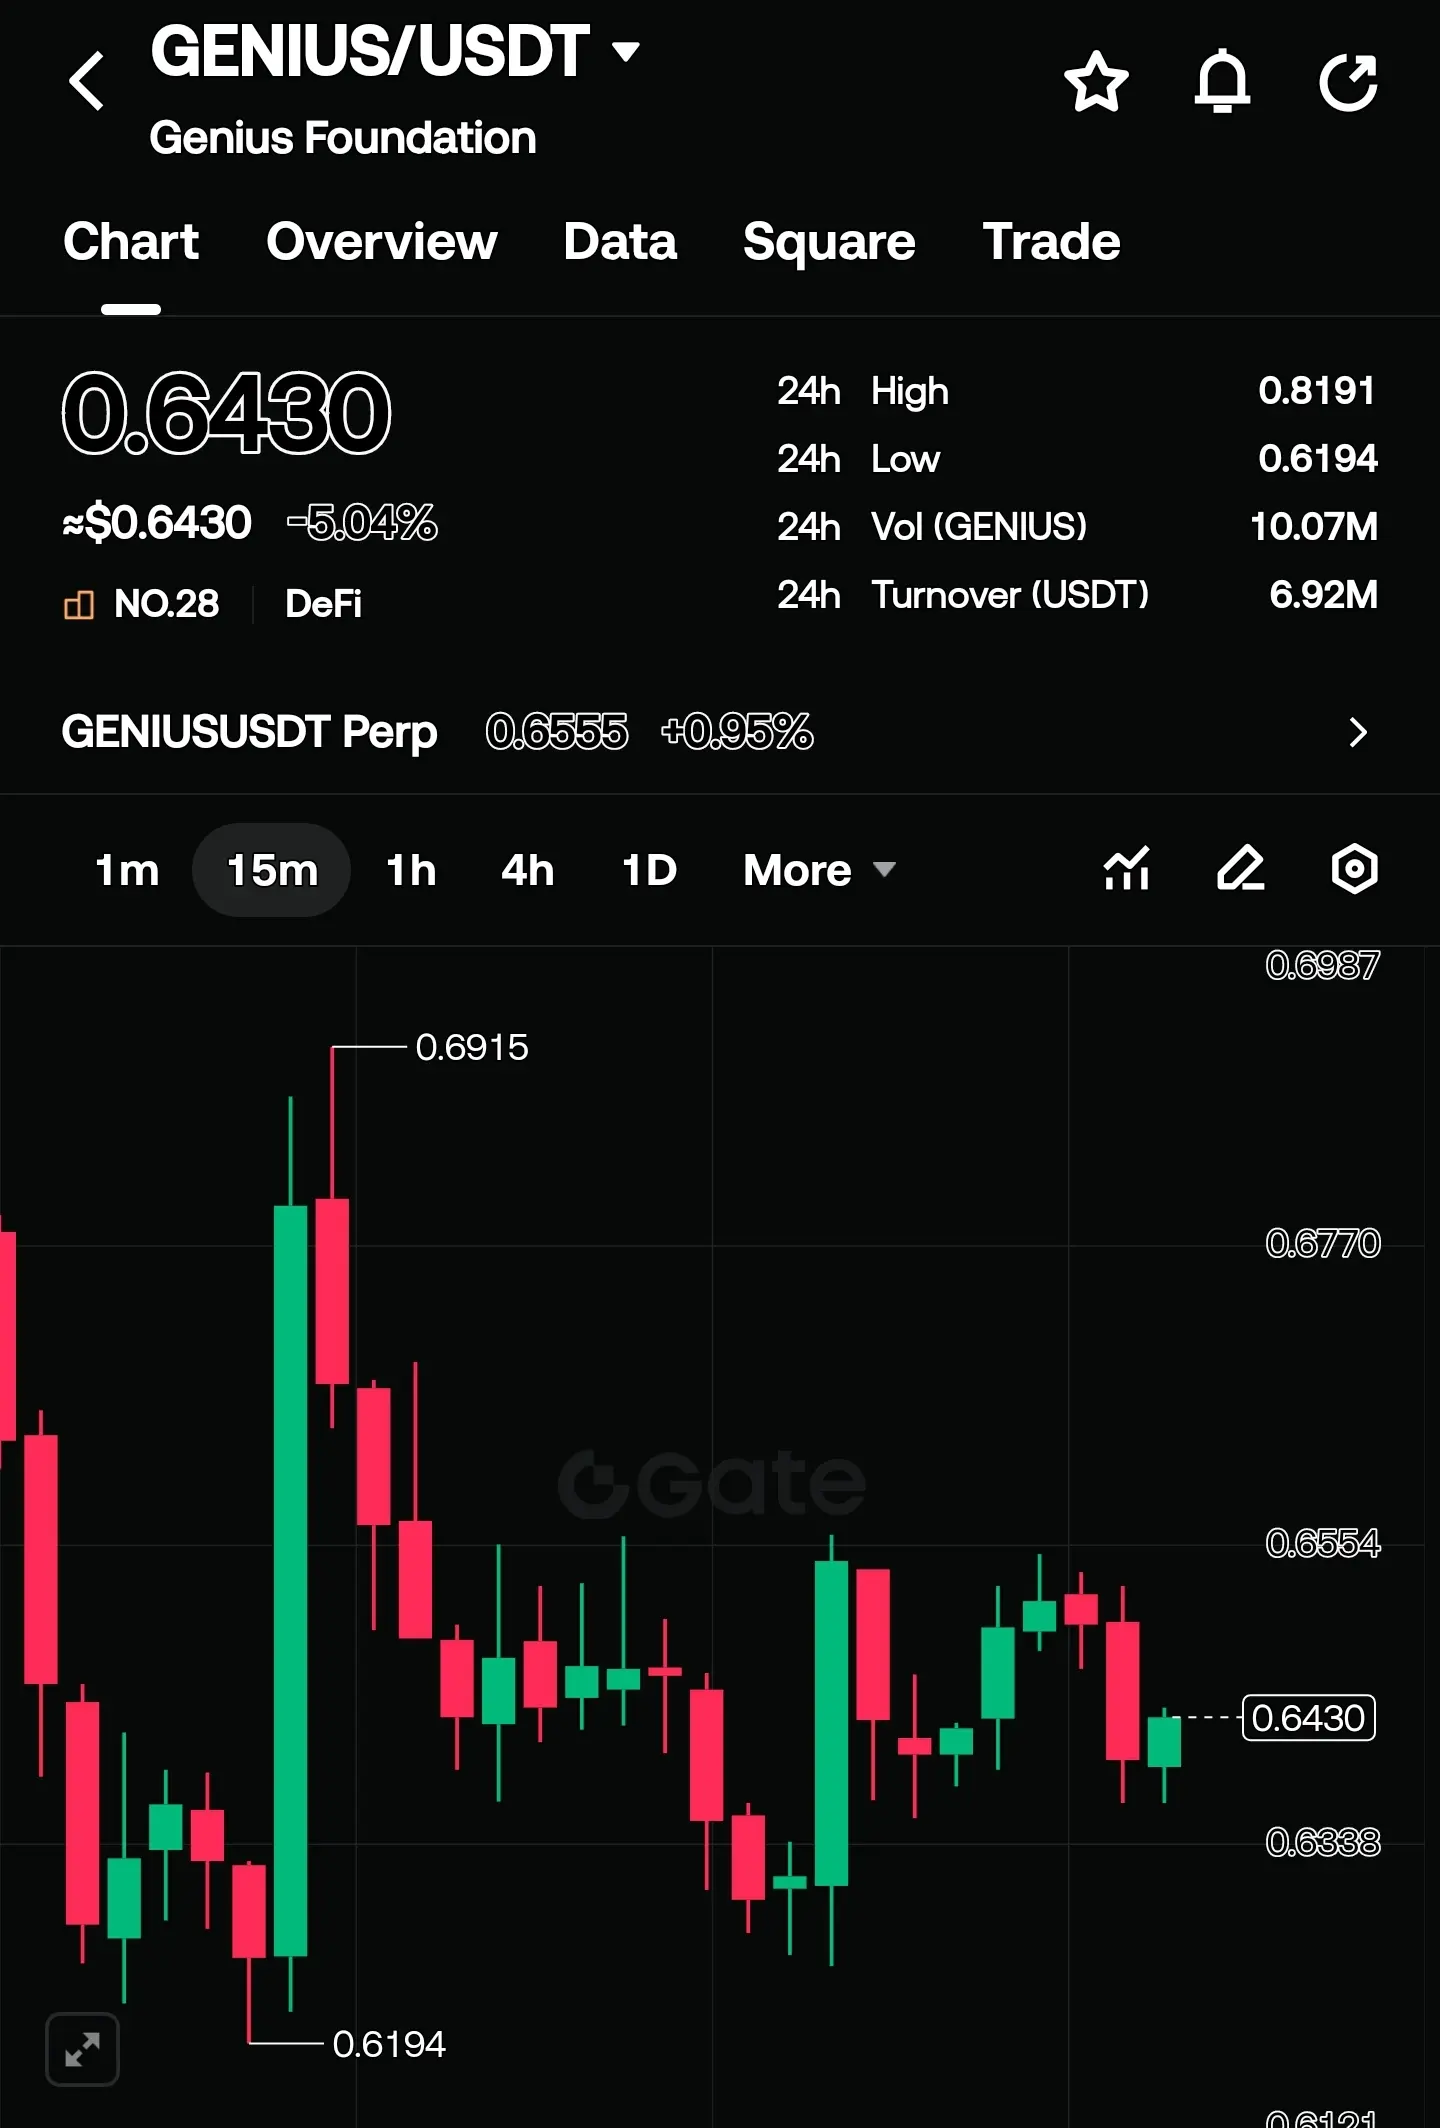Click the 0.6338 price axis label
Screen dimensions: 1440x2128
(x=1323, y=1842)
